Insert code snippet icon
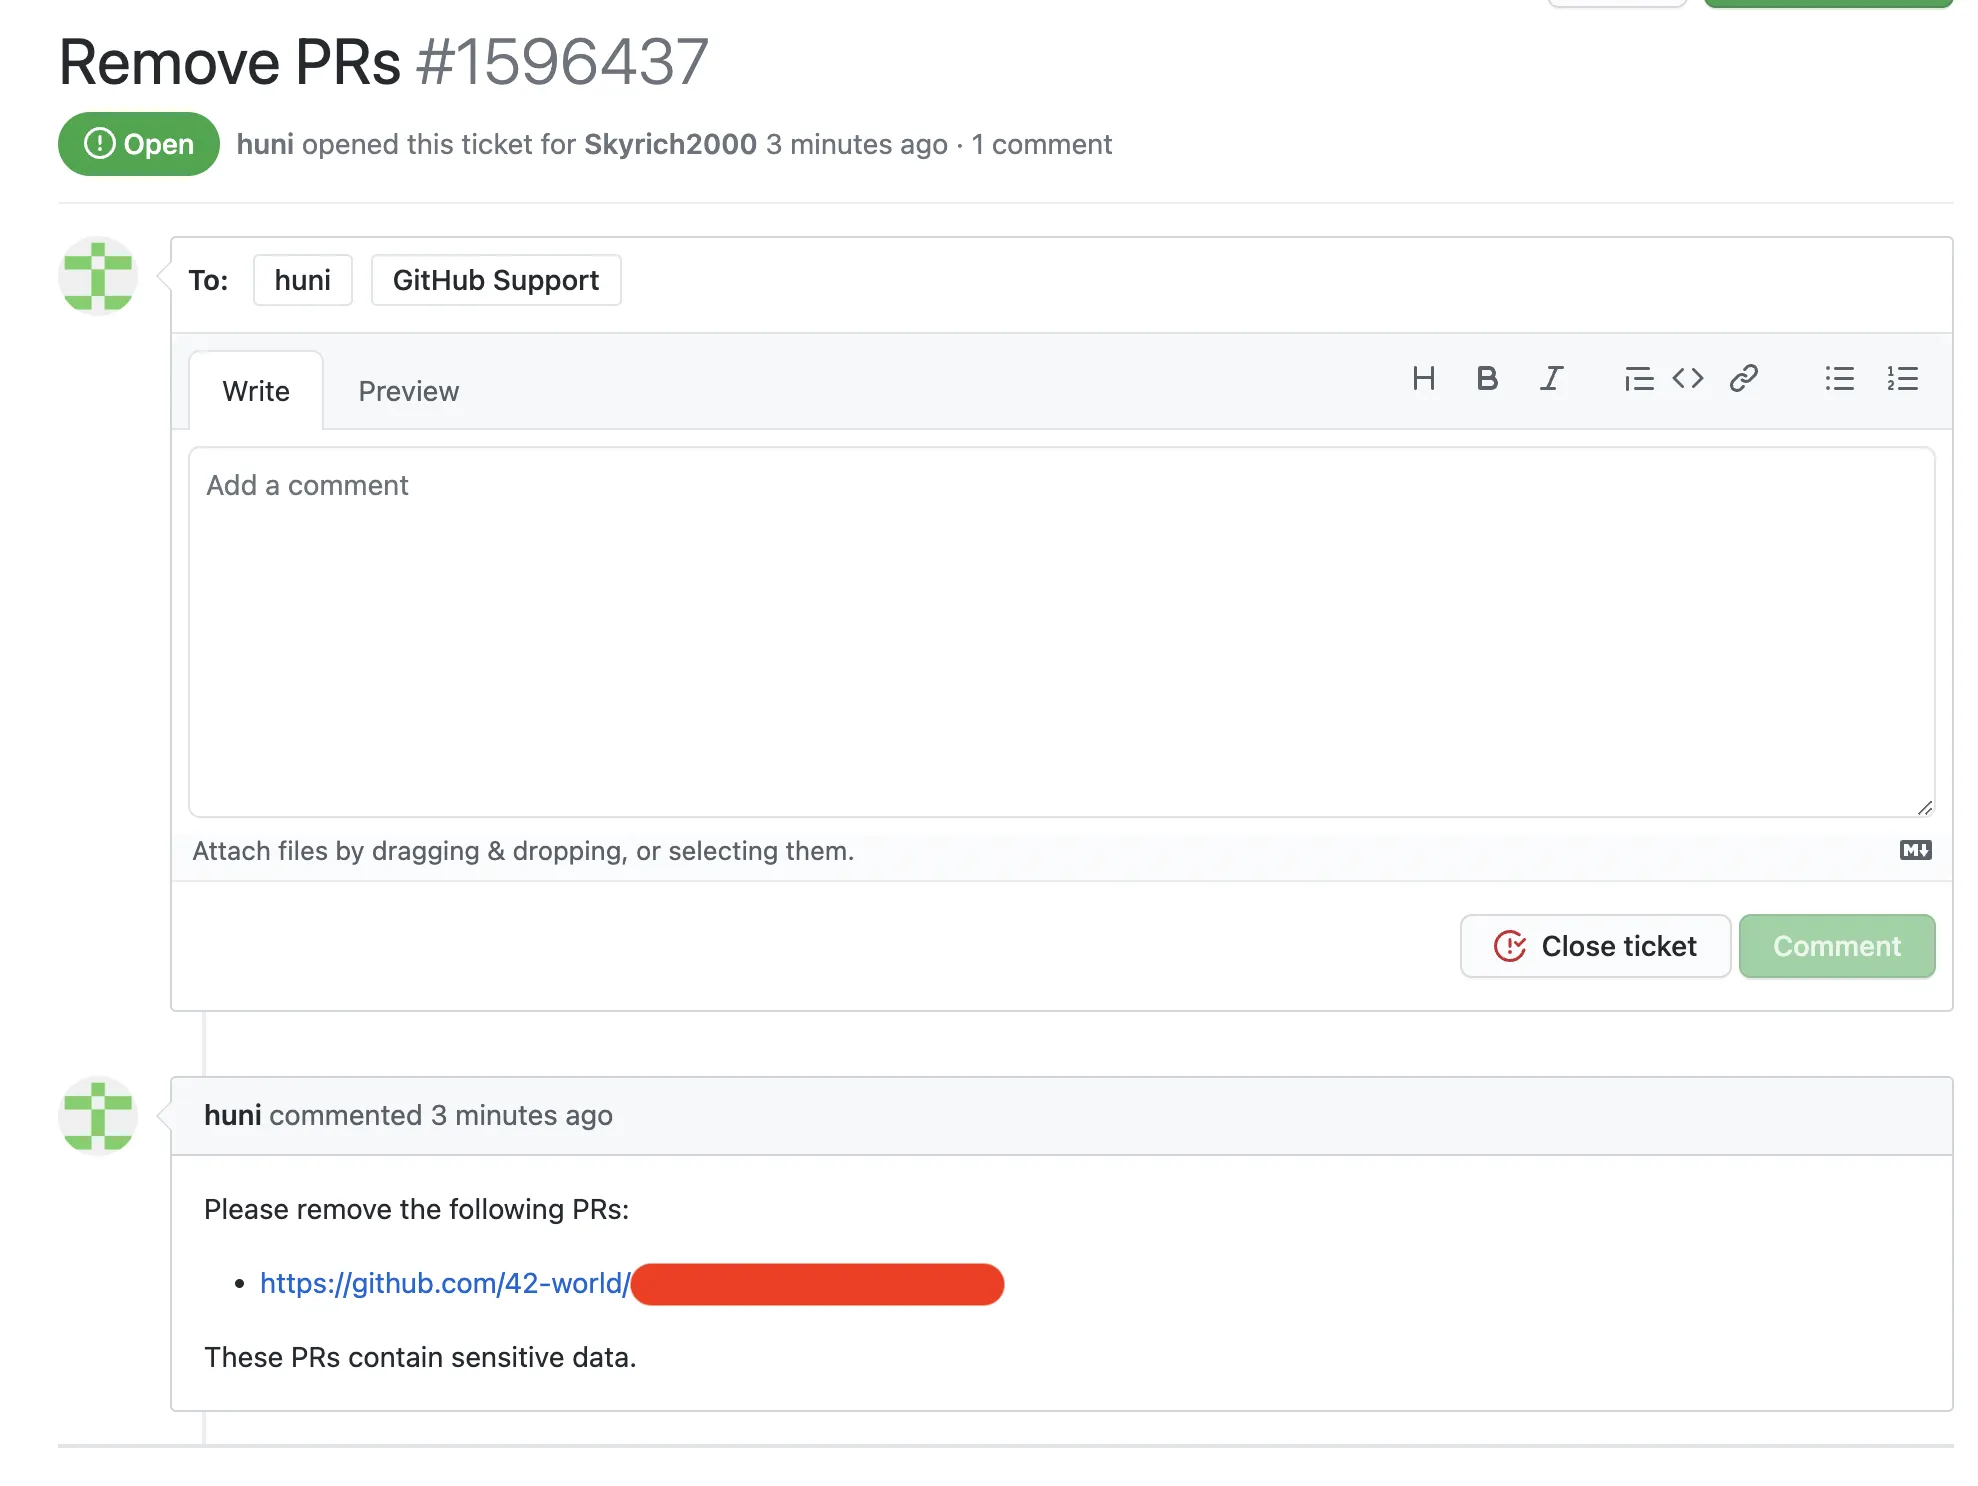Viewport: 1978px width, 1486px height. click(x=1688, y=379)
